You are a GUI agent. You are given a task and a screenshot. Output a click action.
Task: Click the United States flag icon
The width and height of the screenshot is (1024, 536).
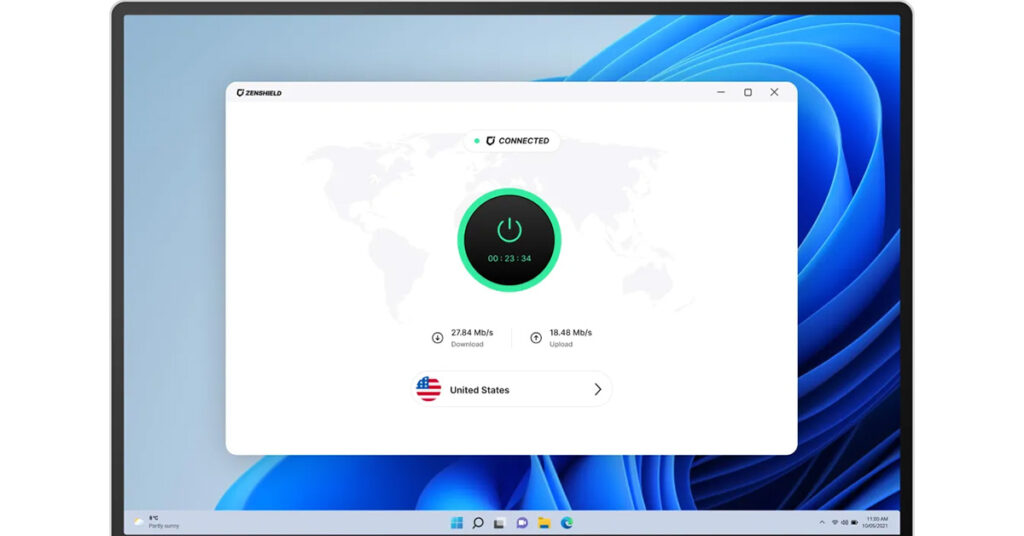click(428, 390)
